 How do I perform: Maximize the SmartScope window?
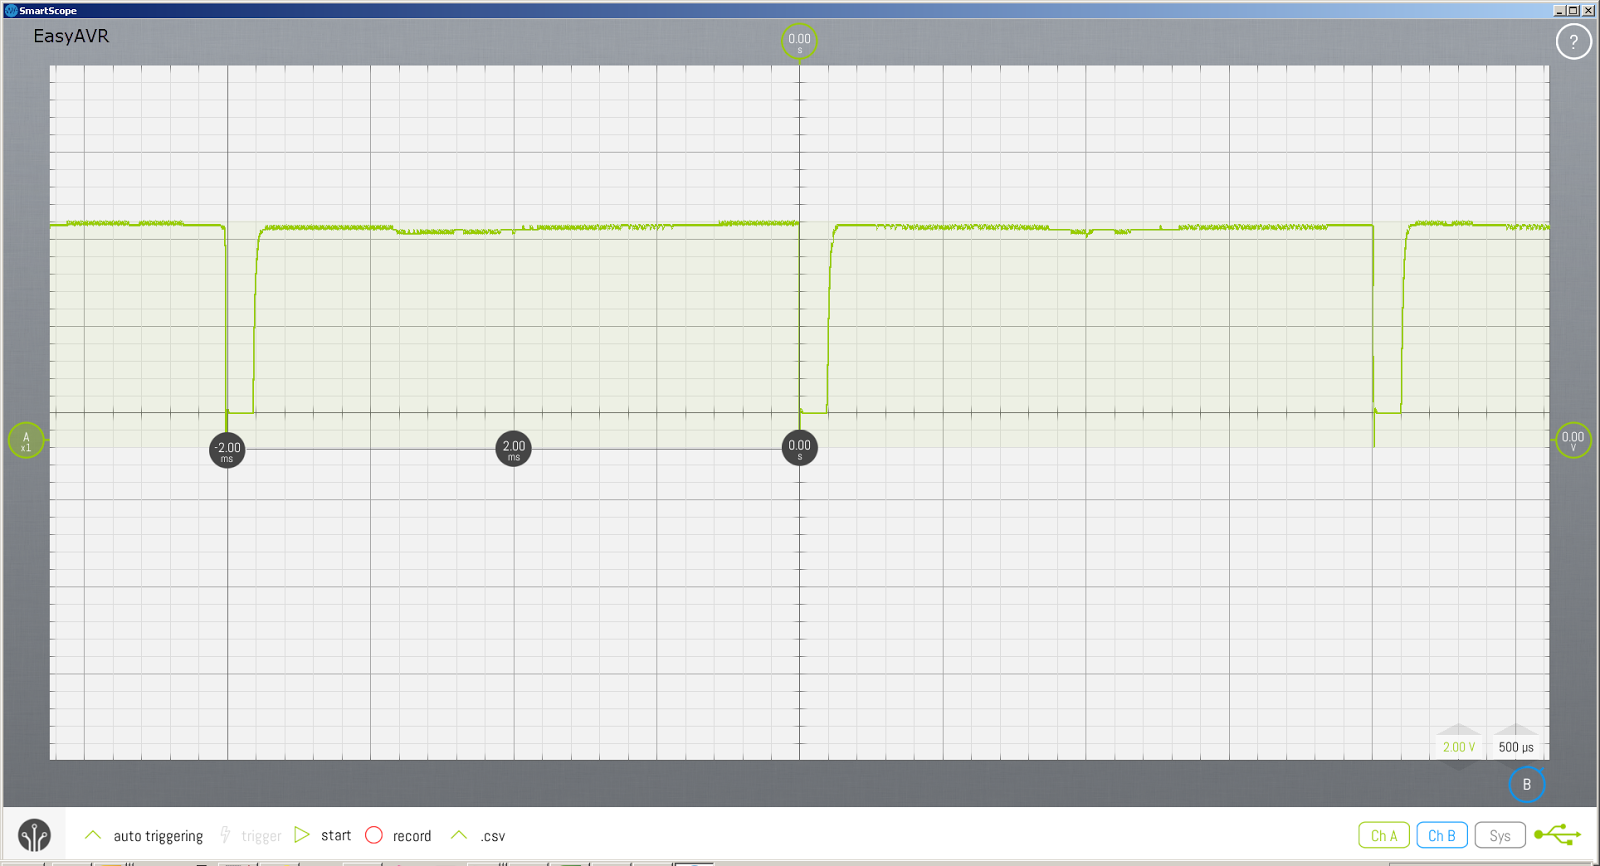tap(1573, 10)
